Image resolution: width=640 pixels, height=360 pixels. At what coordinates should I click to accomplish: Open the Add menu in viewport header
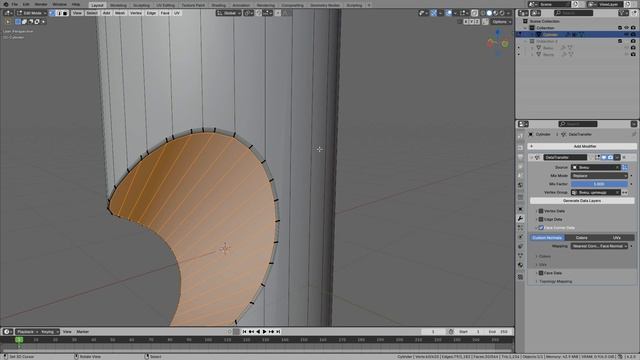click(106, 13)
